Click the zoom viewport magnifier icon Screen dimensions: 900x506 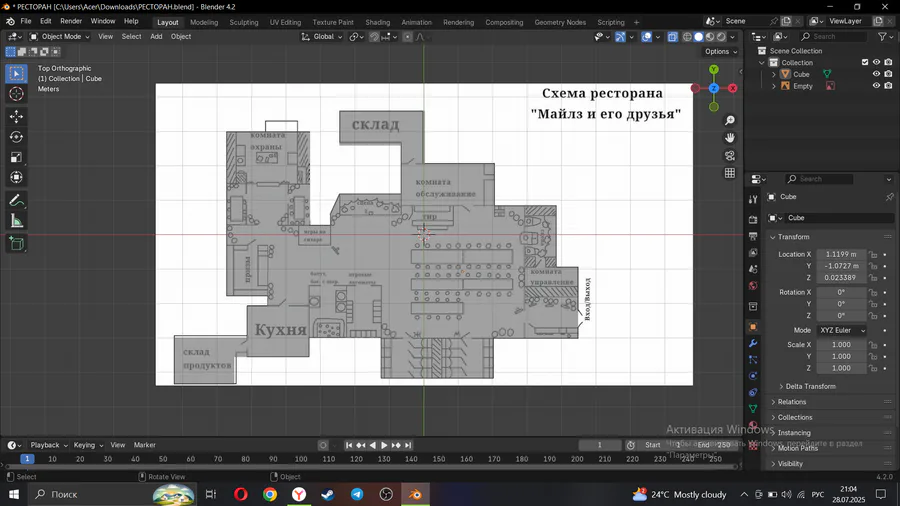click(730, 120)
